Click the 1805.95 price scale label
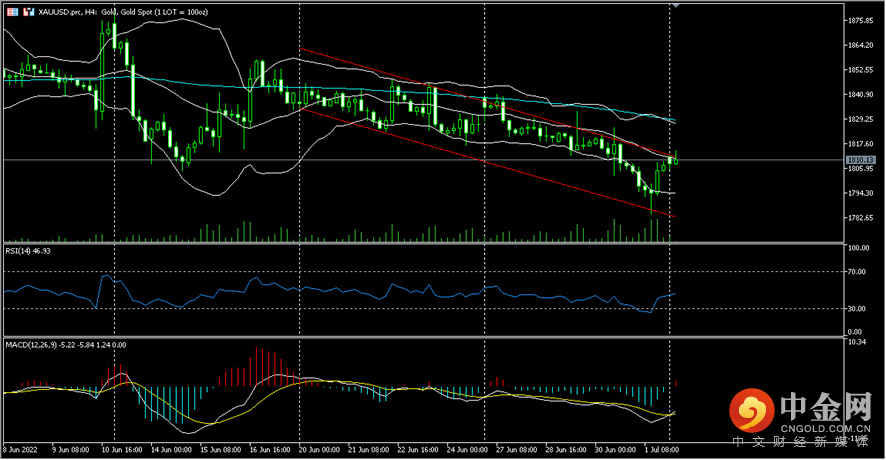Viewport: 886px width, 460px height. tap(861, 169)
